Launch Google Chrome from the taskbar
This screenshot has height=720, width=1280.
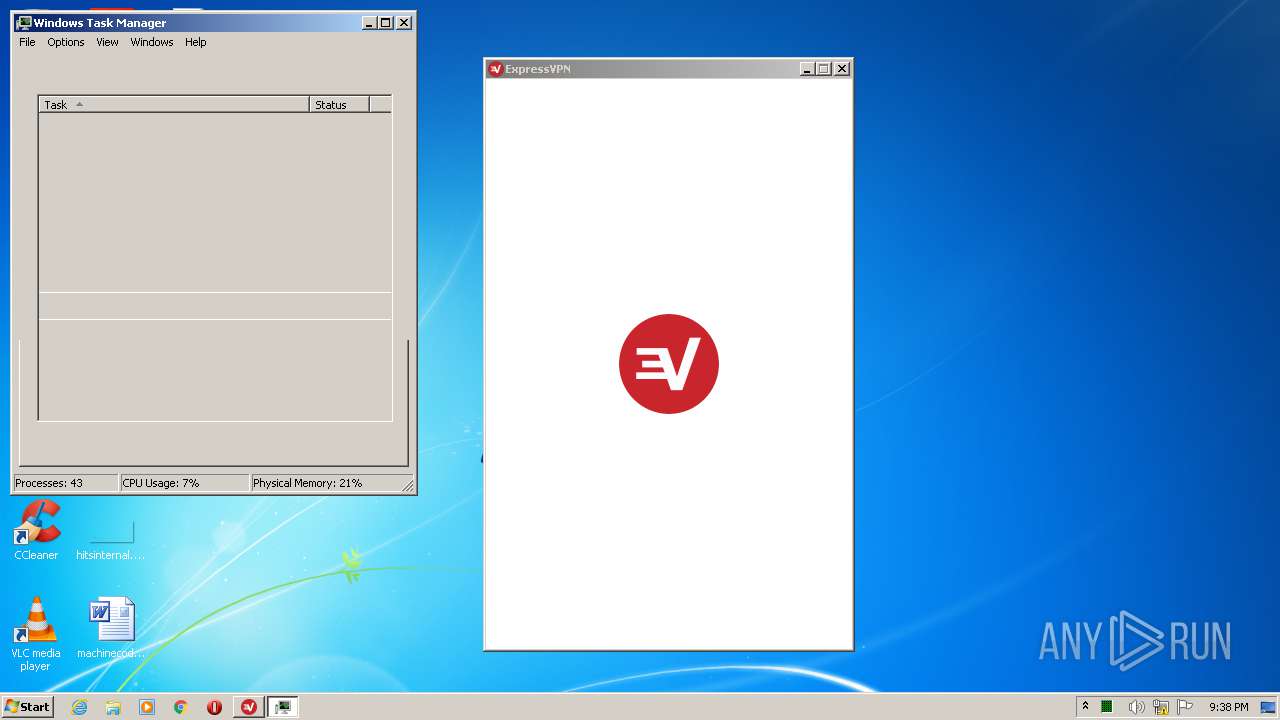(x=181, y=707)
